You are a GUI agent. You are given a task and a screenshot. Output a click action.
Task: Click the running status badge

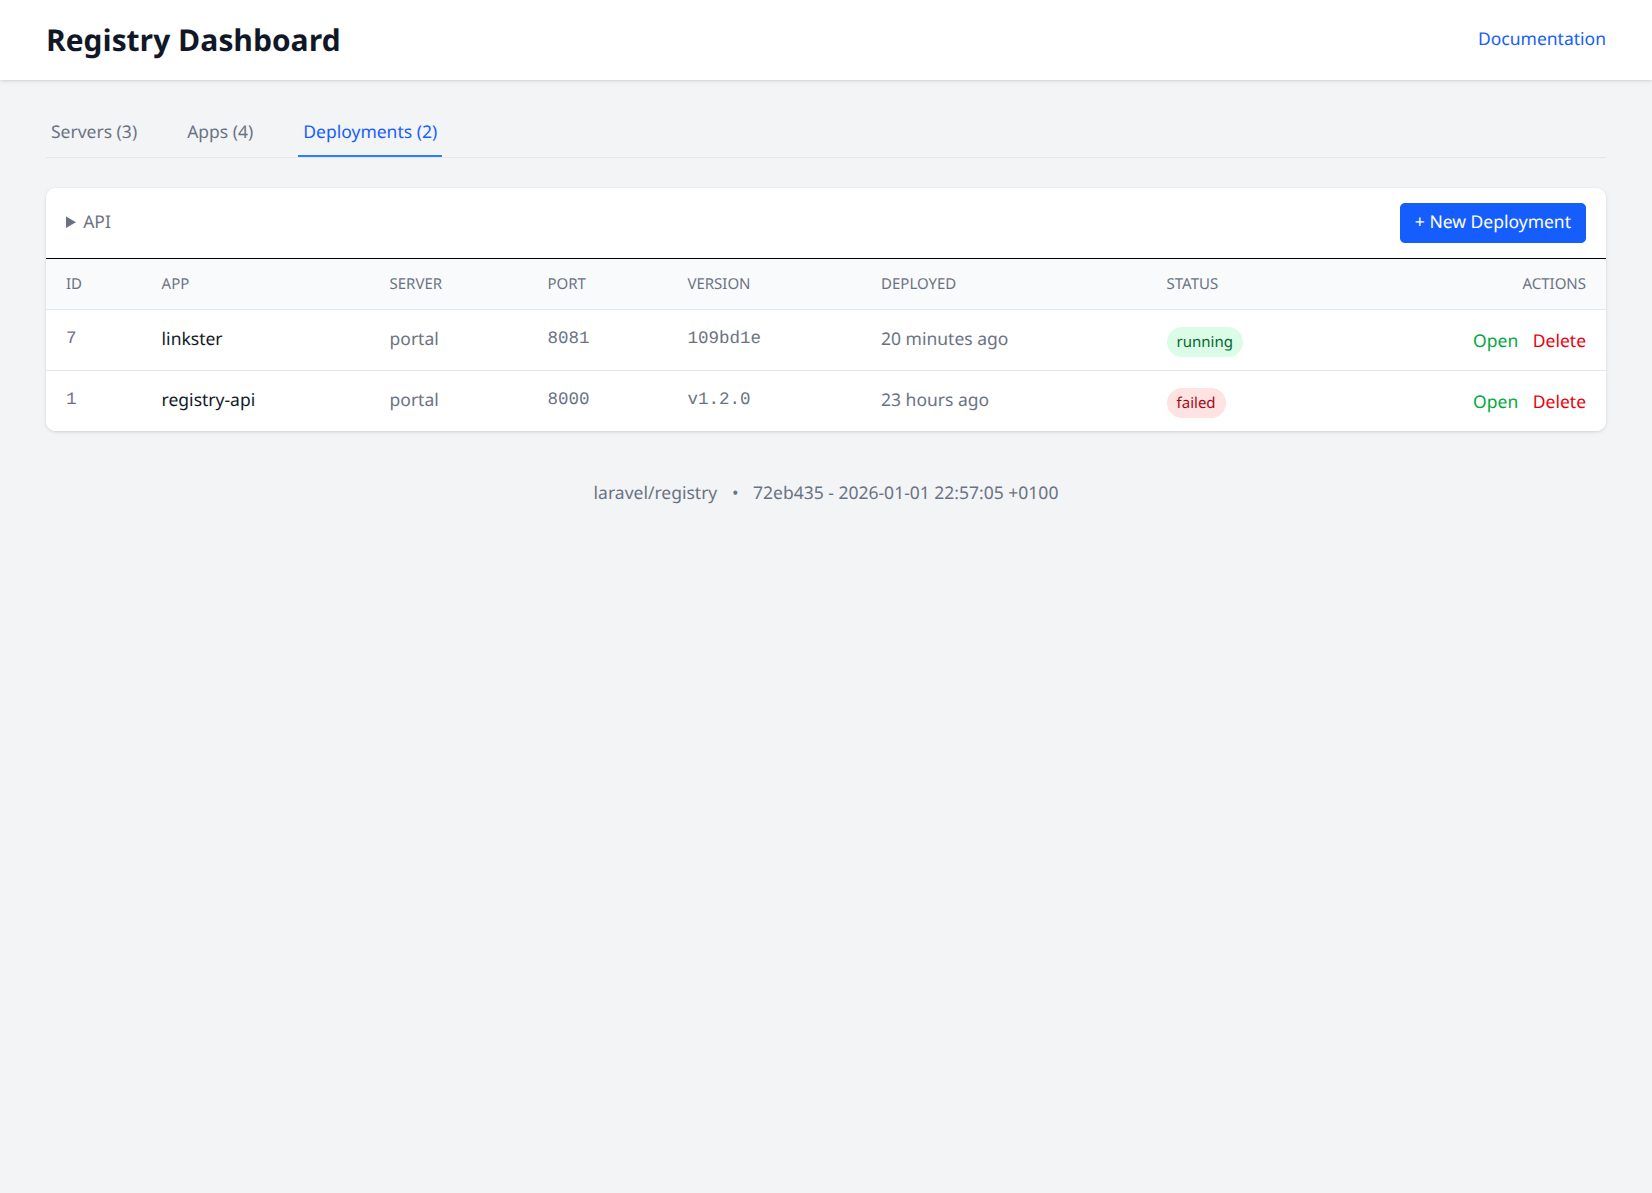click(x=1204, y=342)
